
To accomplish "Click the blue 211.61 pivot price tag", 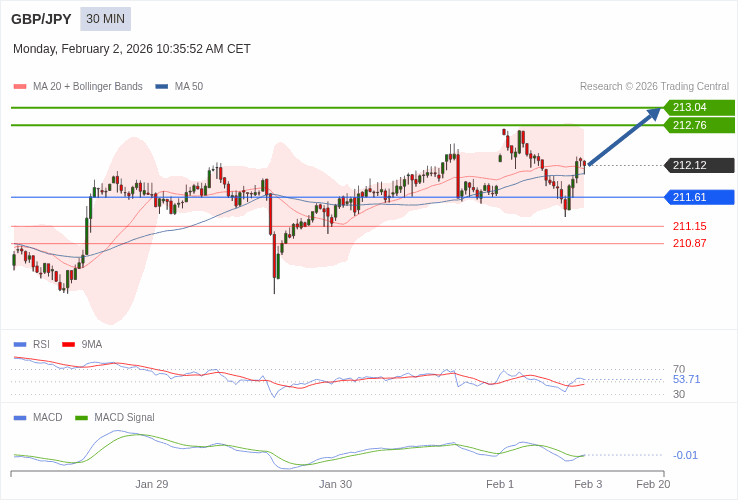I will (x=699, y=197).
